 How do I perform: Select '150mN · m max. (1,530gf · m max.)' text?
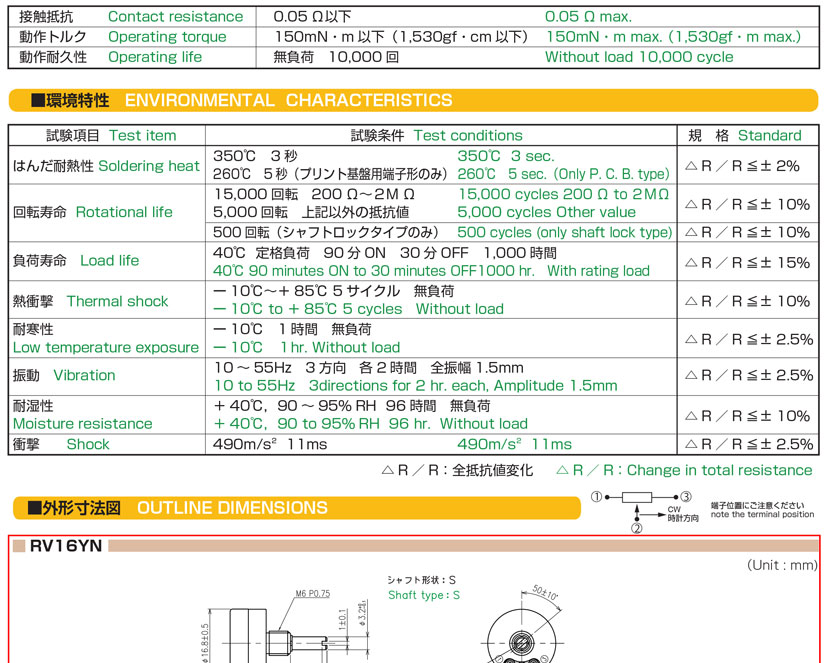click(673, 37)
